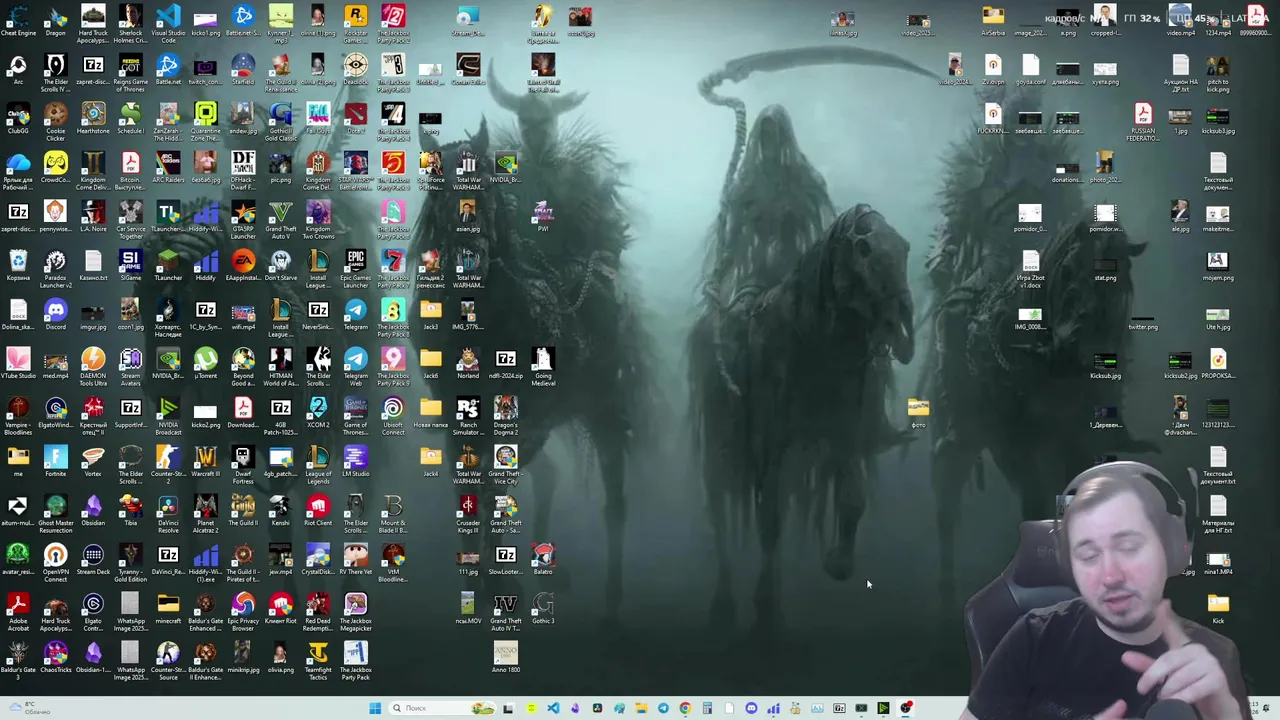Launch the Stream Deck desktop icon

click(x=93, y=560)
